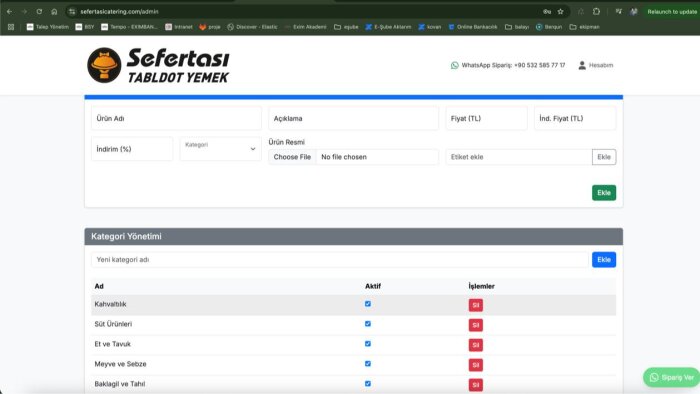Click the Meyve ve Sebze category name
The image size is (700, 394).
[120, 364]
